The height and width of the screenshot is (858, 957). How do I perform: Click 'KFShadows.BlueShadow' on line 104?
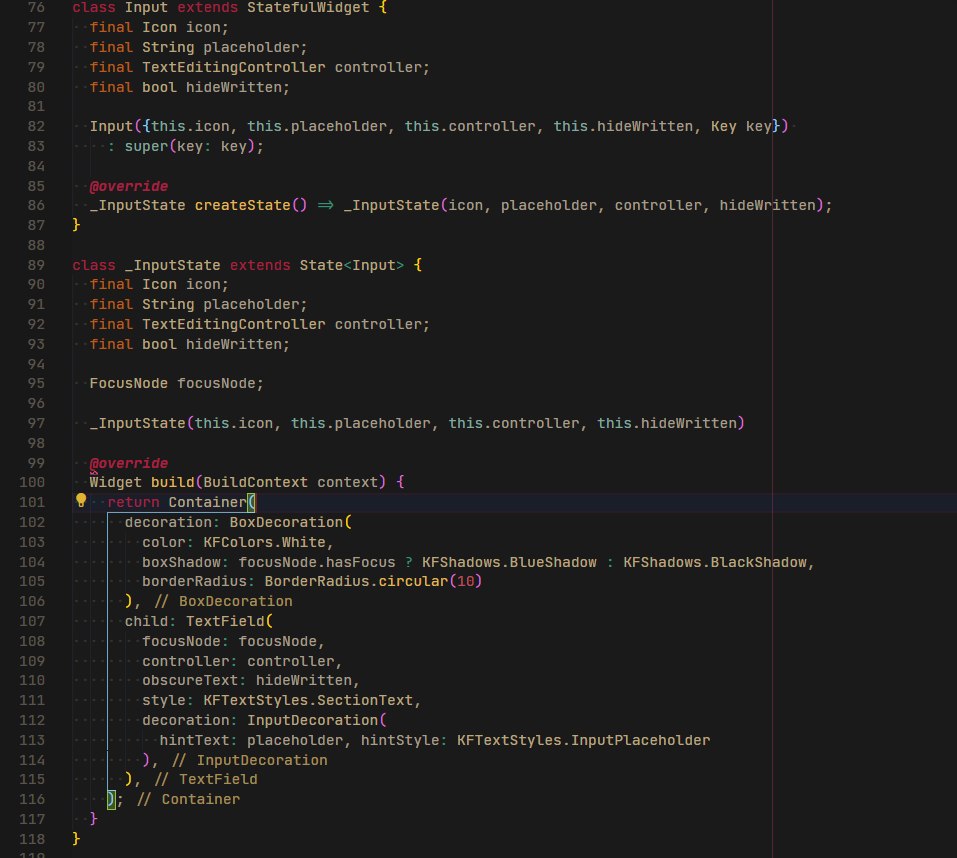click(509, 562)
